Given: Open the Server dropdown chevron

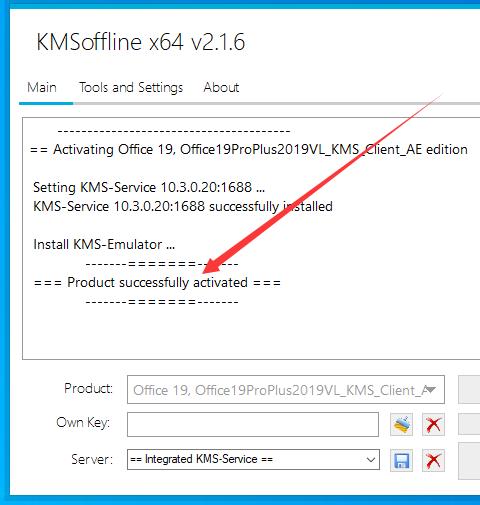Looking at the screenshot, I should pos(371,460).
